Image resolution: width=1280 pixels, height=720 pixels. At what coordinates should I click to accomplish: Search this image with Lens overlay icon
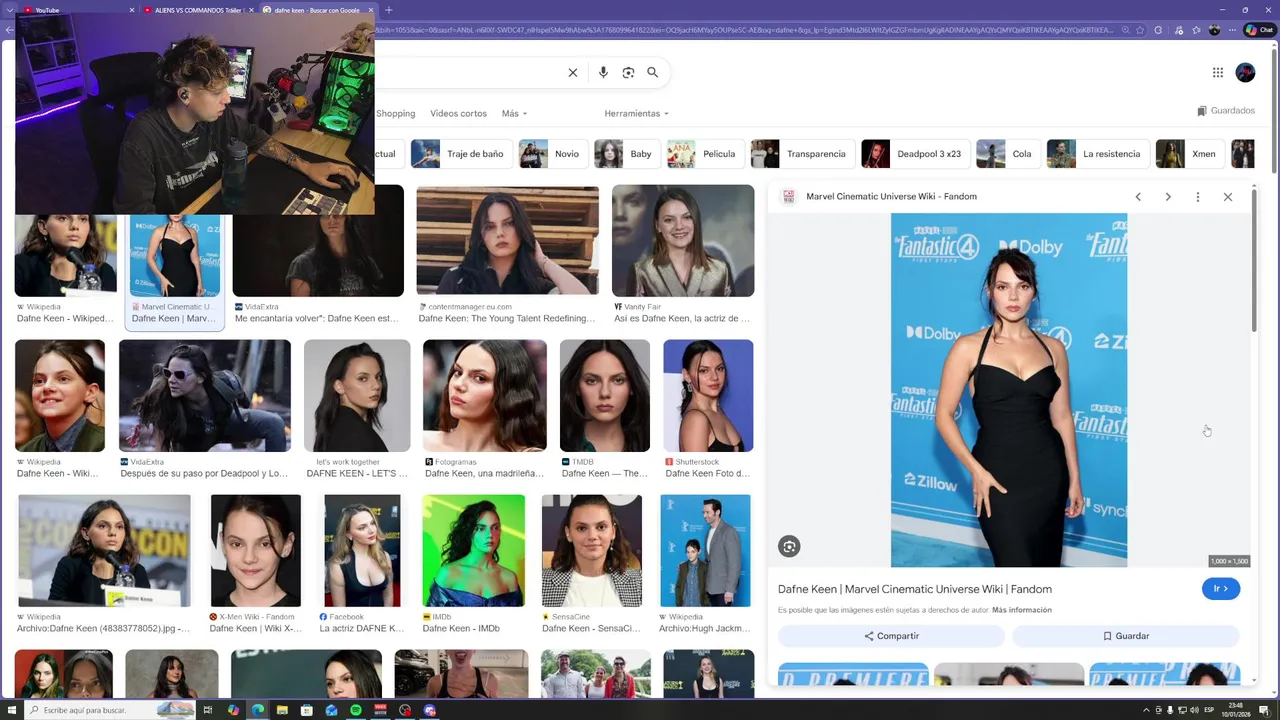coord(790,546)
